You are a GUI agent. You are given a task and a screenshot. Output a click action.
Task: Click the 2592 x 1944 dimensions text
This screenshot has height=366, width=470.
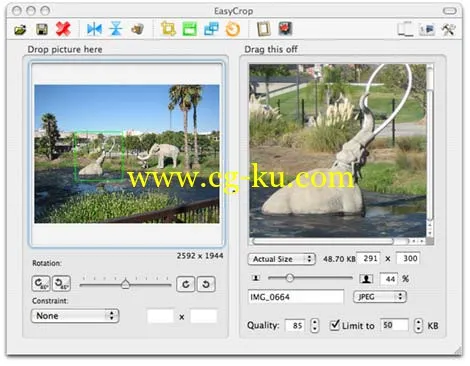pos(200,256)
